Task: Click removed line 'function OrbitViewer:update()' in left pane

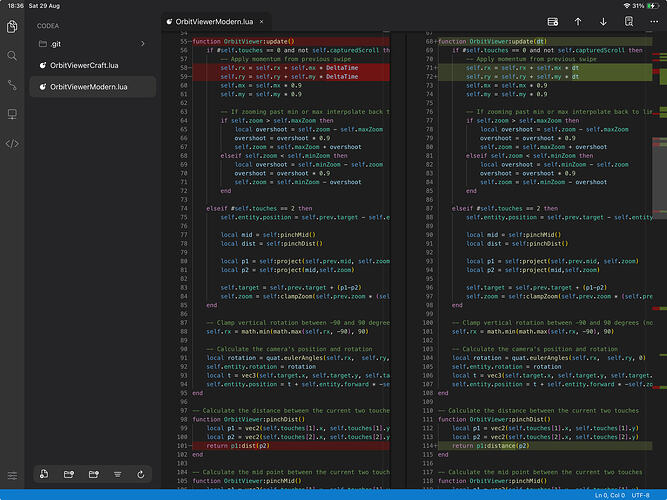Action: [x=243, y=41]
